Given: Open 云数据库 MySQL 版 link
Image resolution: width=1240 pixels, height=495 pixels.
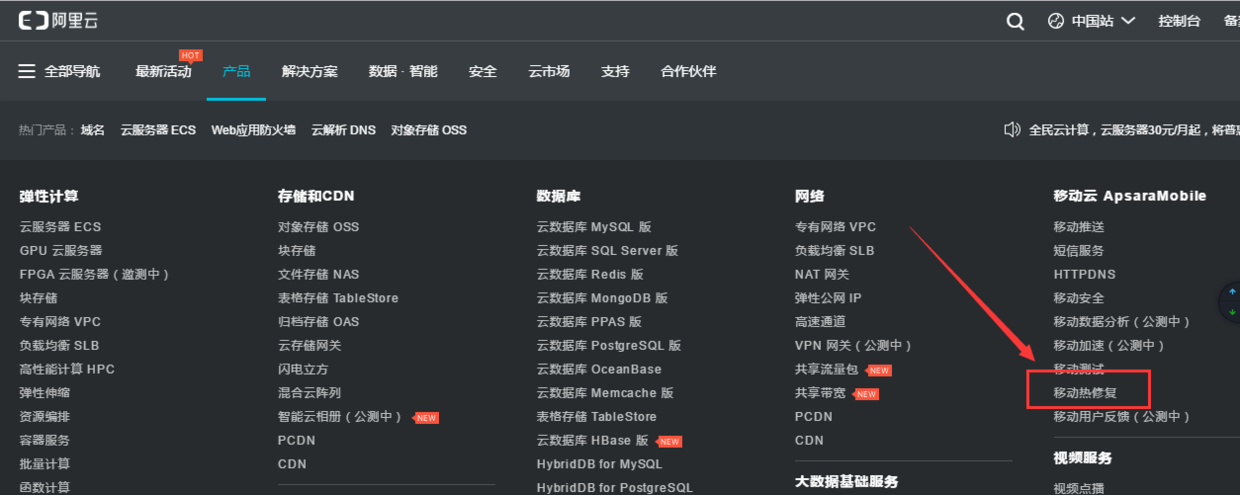Looking at the screenshot, I should tap(594, 227).
